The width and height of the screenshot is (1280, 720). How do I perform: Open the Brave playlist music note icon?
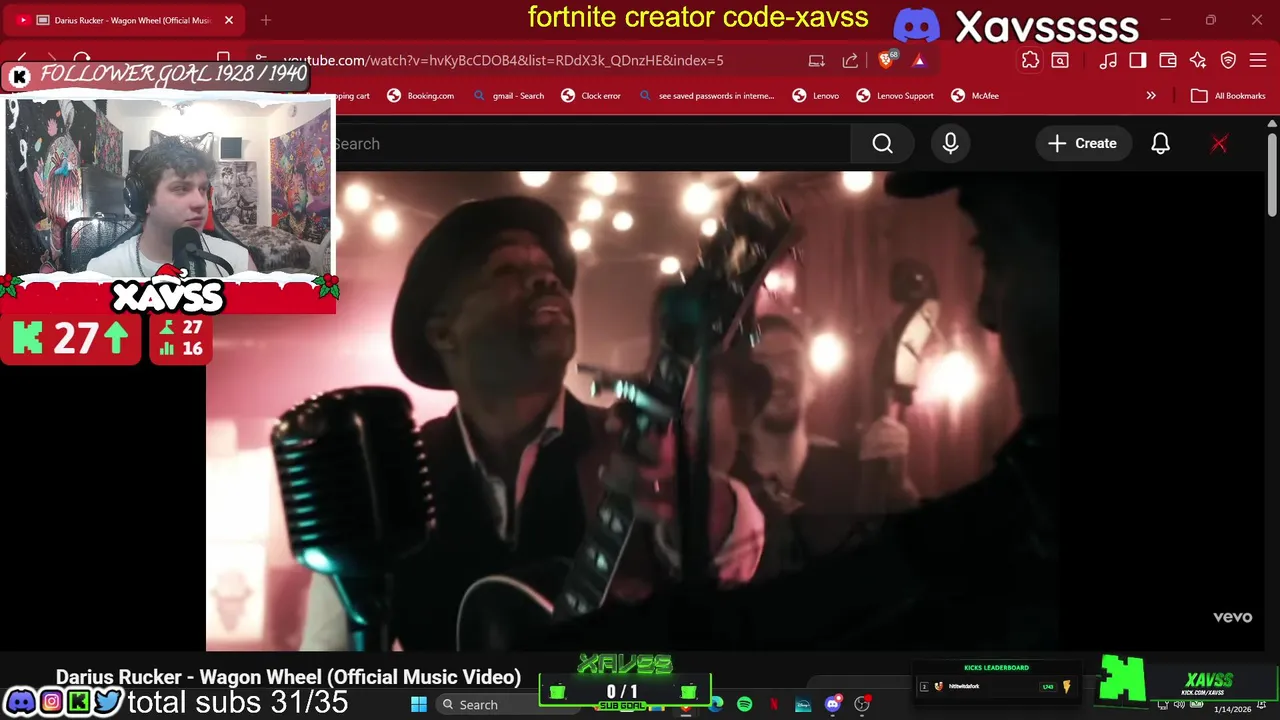click(x=1108, y=61)
